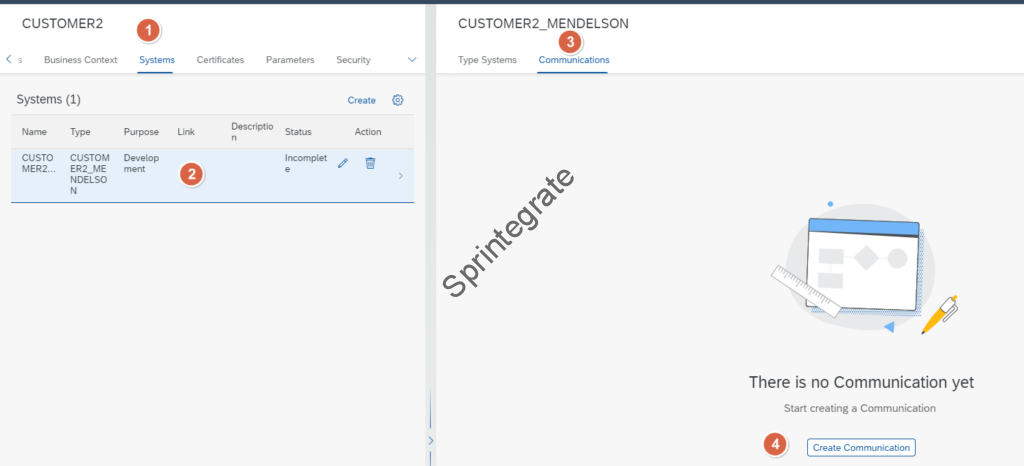This screenshot has height=466, width=1024.
Task: Click Create link in Systems header
Action: [x=361, y=100]
